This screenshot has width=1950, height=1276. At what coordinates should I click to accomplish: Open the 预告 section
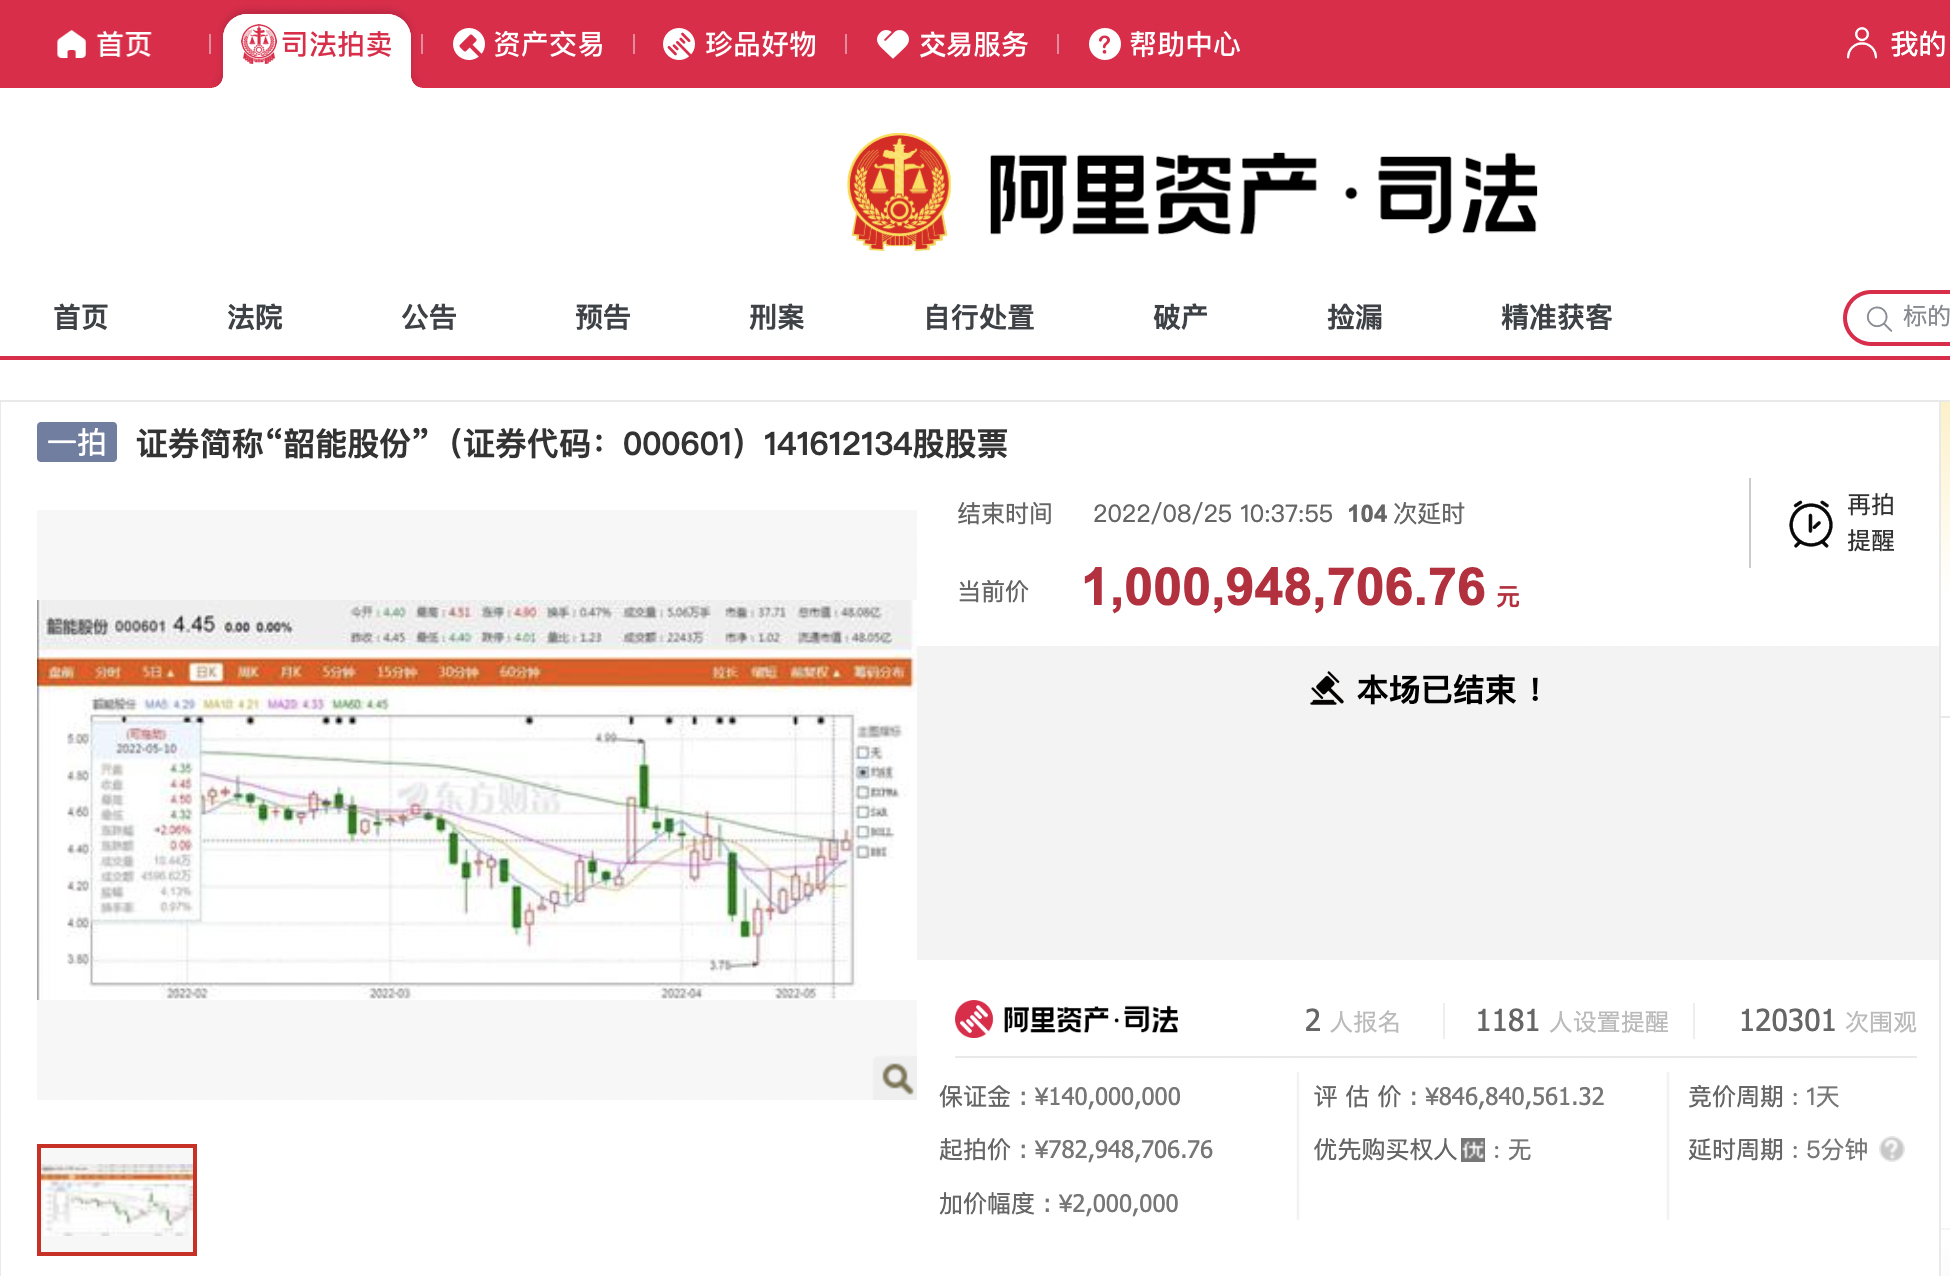(x=603, y=317)
